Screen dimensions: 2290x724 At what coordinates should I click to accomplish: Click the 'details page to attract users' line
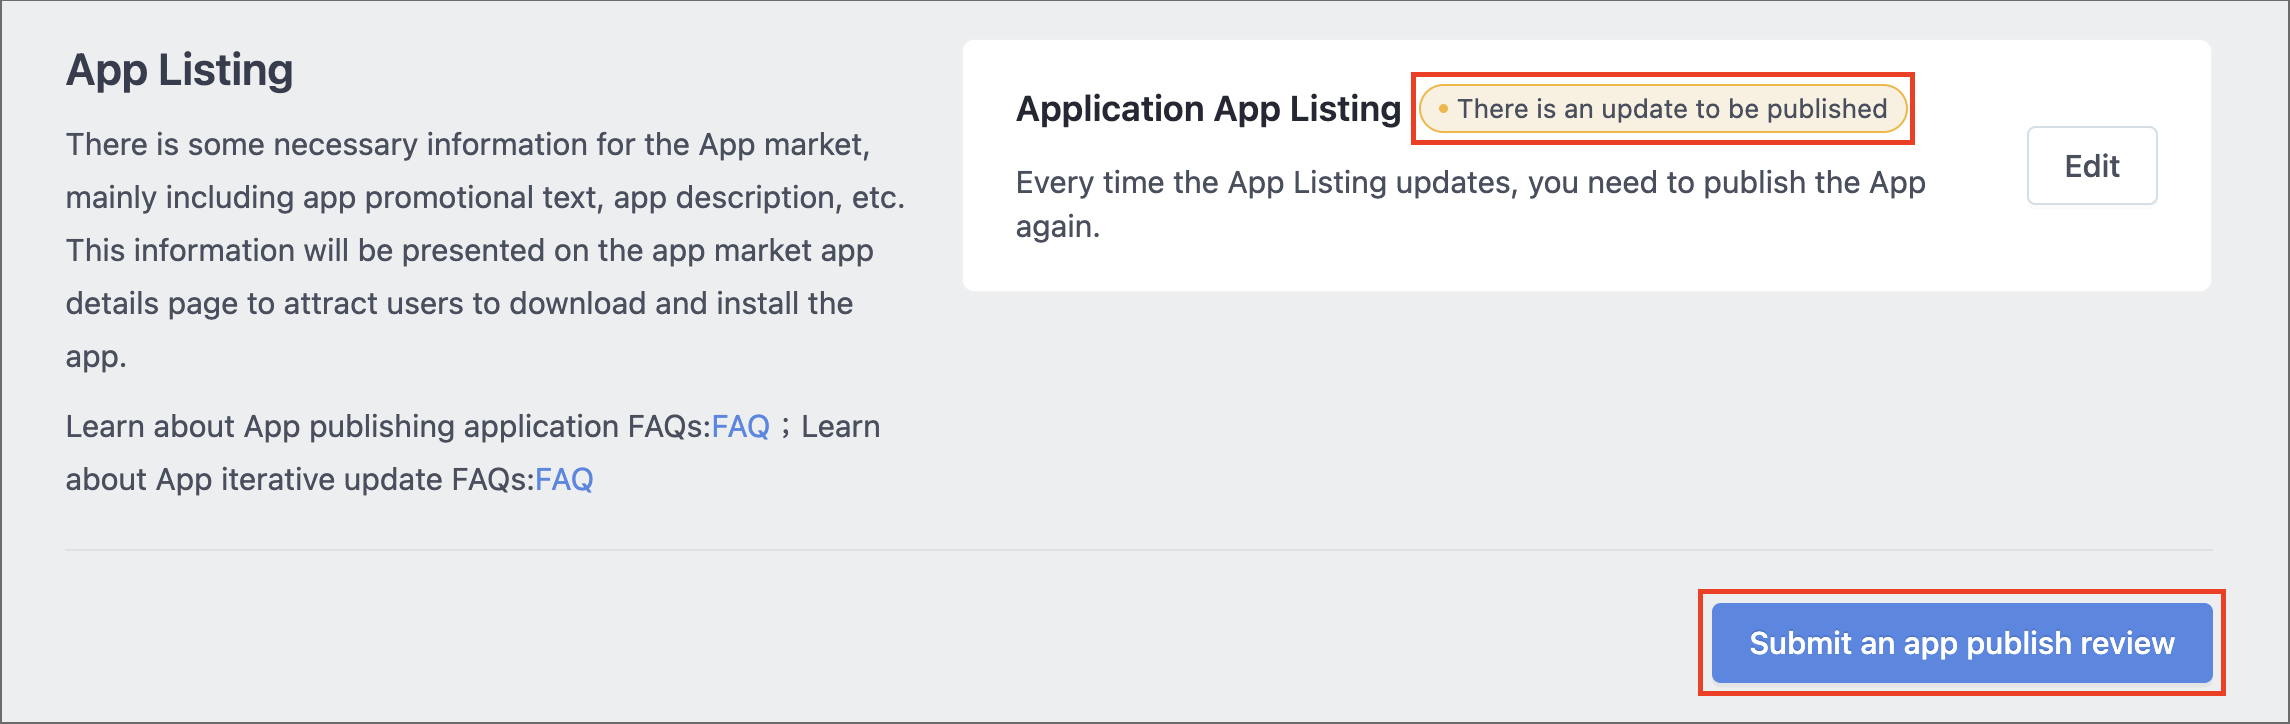tap(459, 304)
